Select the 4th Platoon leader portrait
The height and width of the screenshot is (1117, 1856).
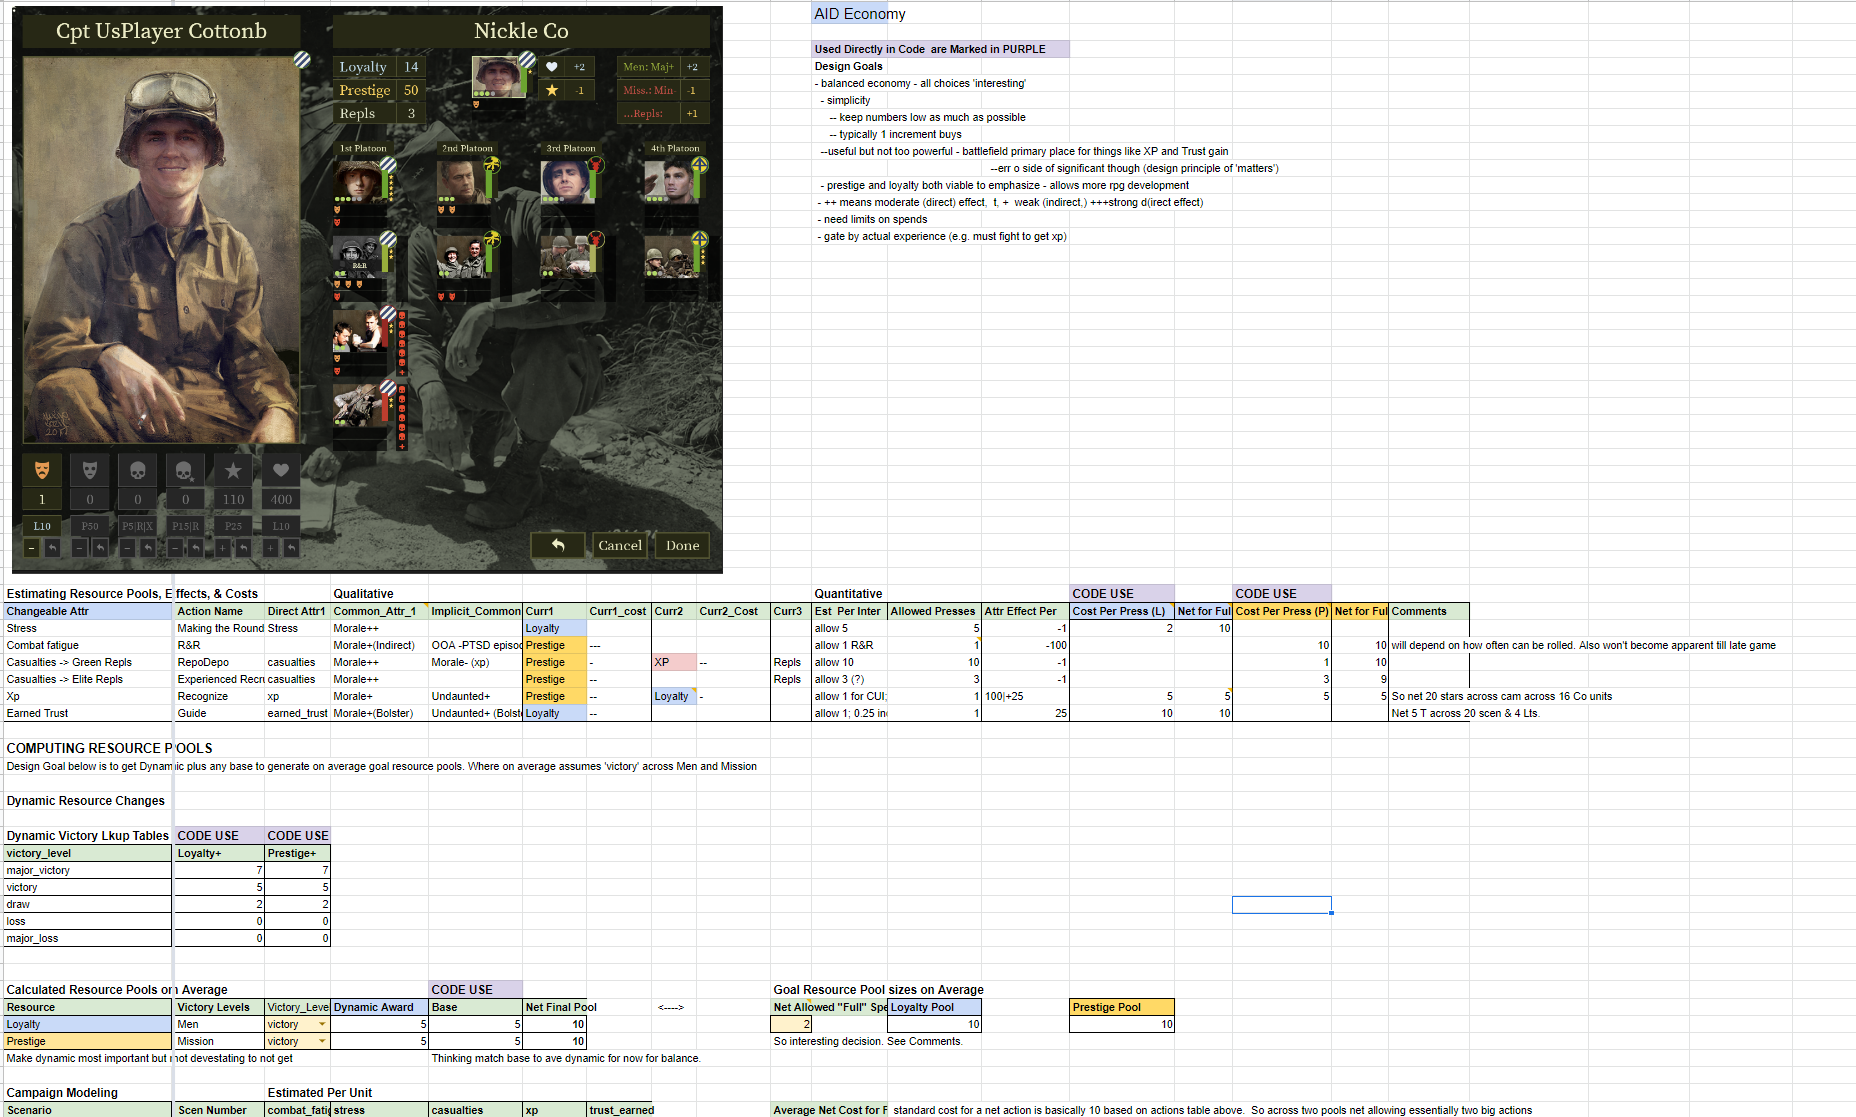(670, 181)
